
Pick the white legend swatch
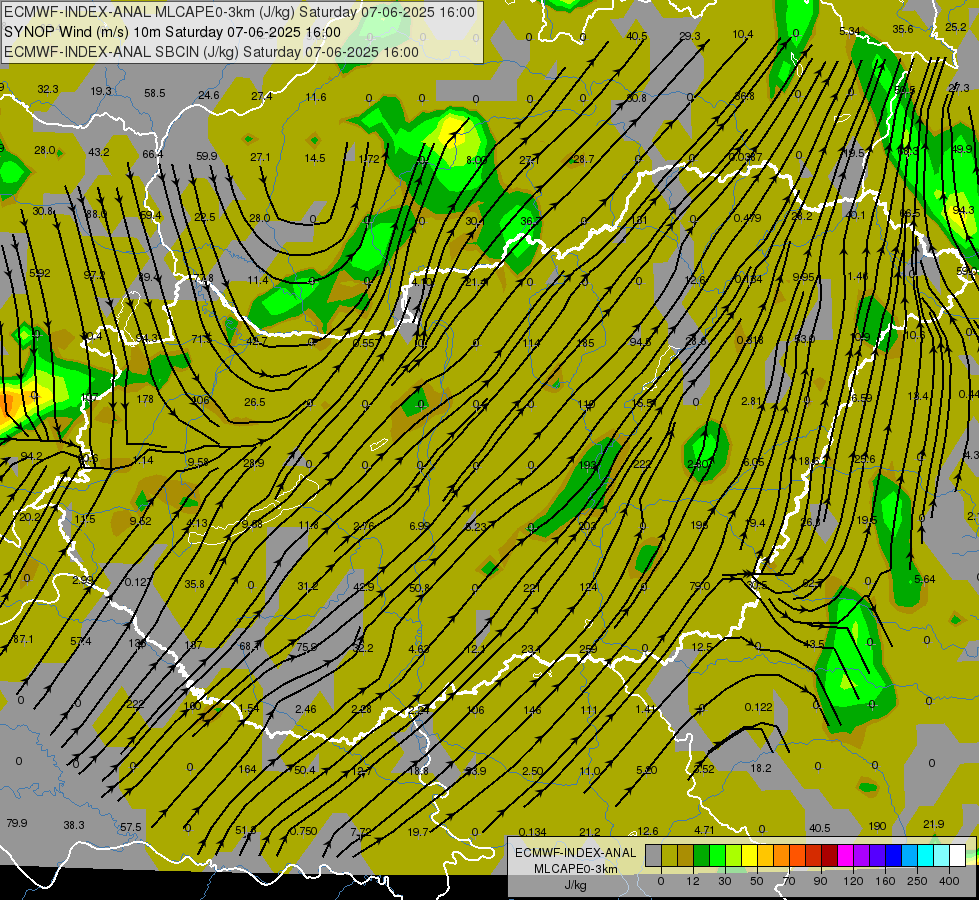pos(958,856)
